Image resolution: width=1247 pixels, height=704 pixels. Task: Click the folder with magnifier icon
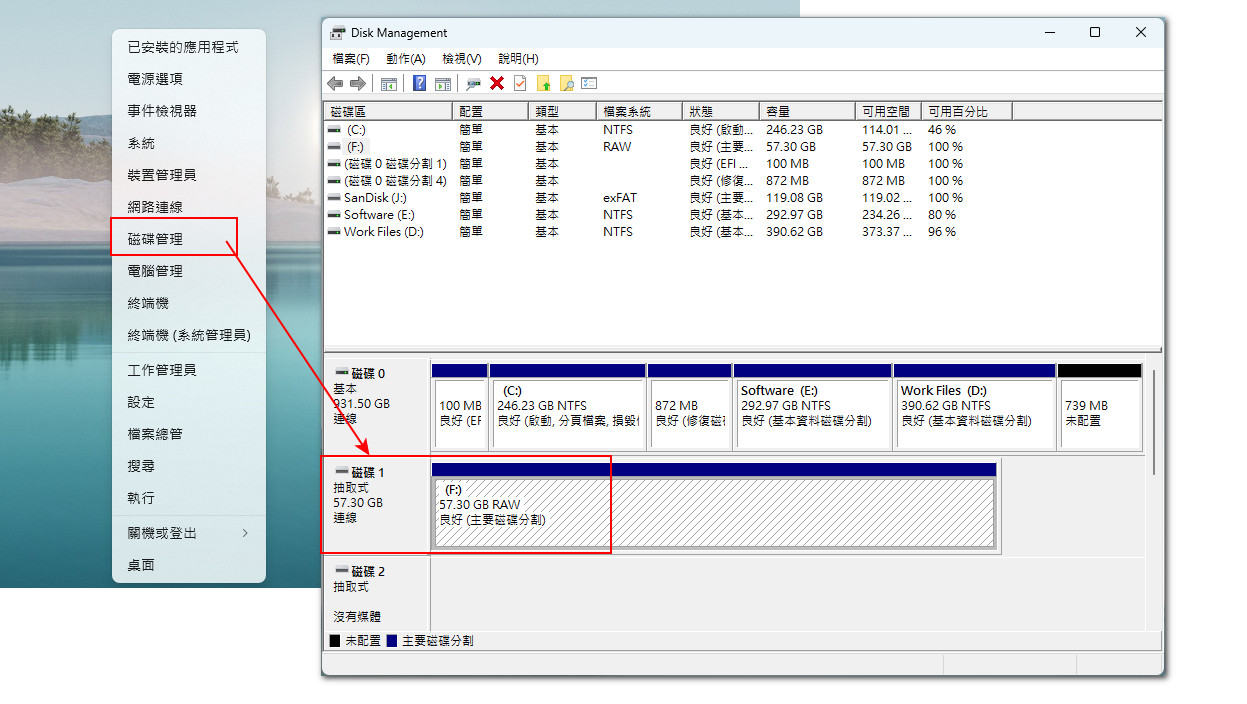pyautogui.click(x=566, y=84)
